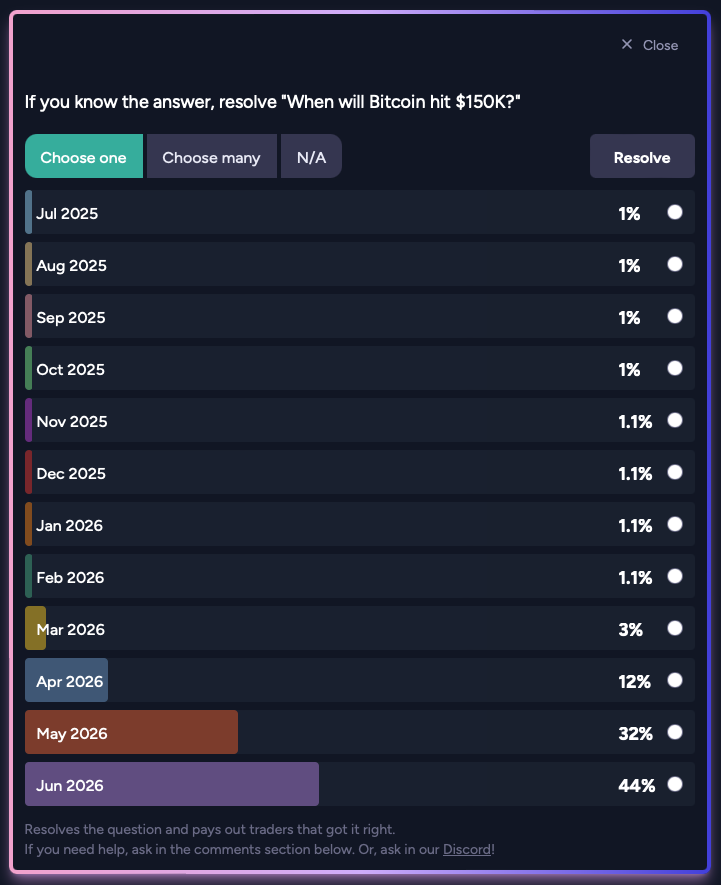Select the Apr 2026 radio button

[x=675, y=680]
